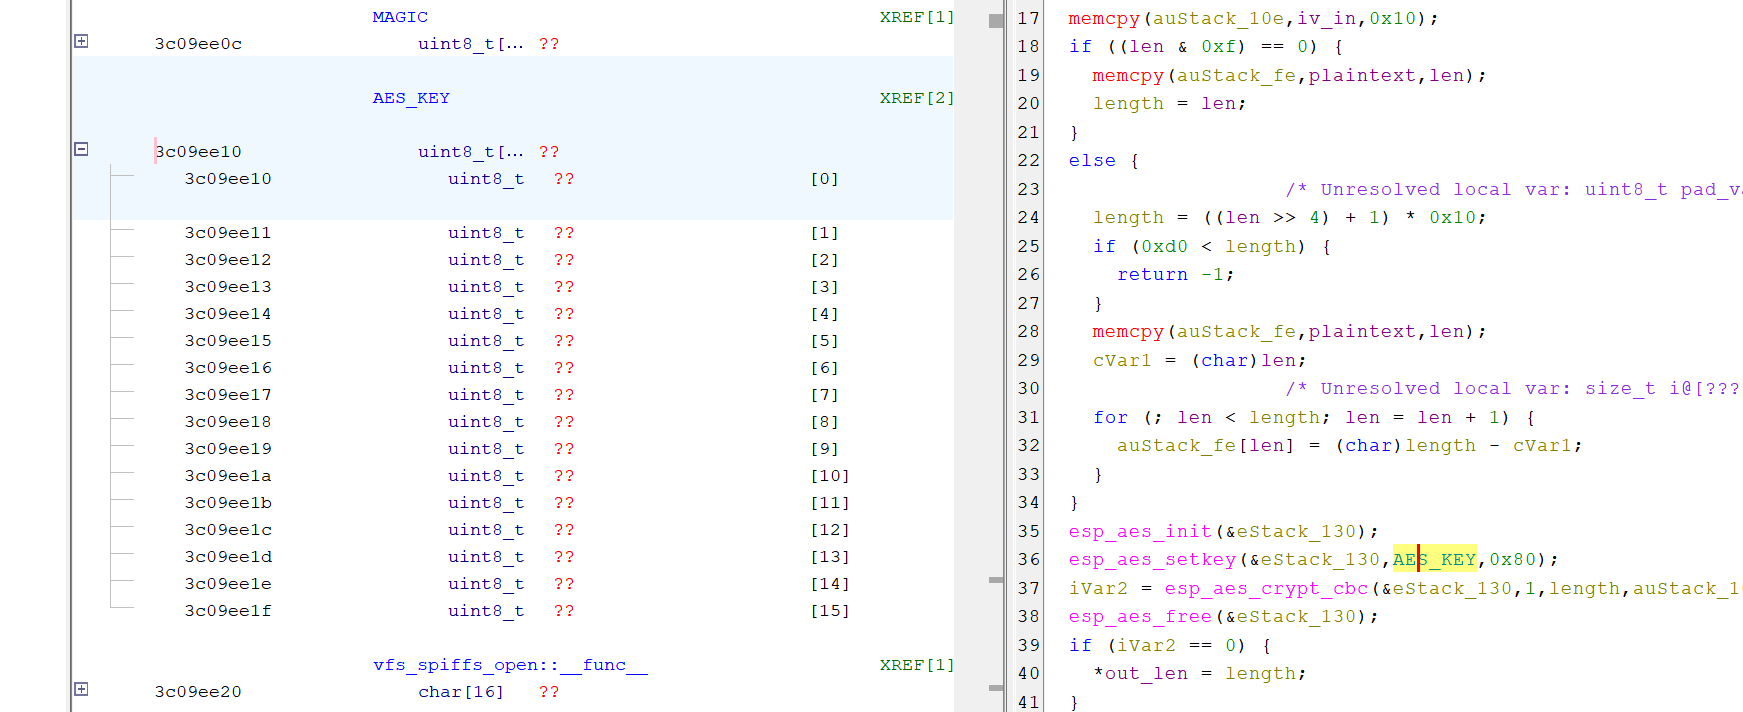Click highlighted AES_KEY in the decompiler

click(1435, 560)
